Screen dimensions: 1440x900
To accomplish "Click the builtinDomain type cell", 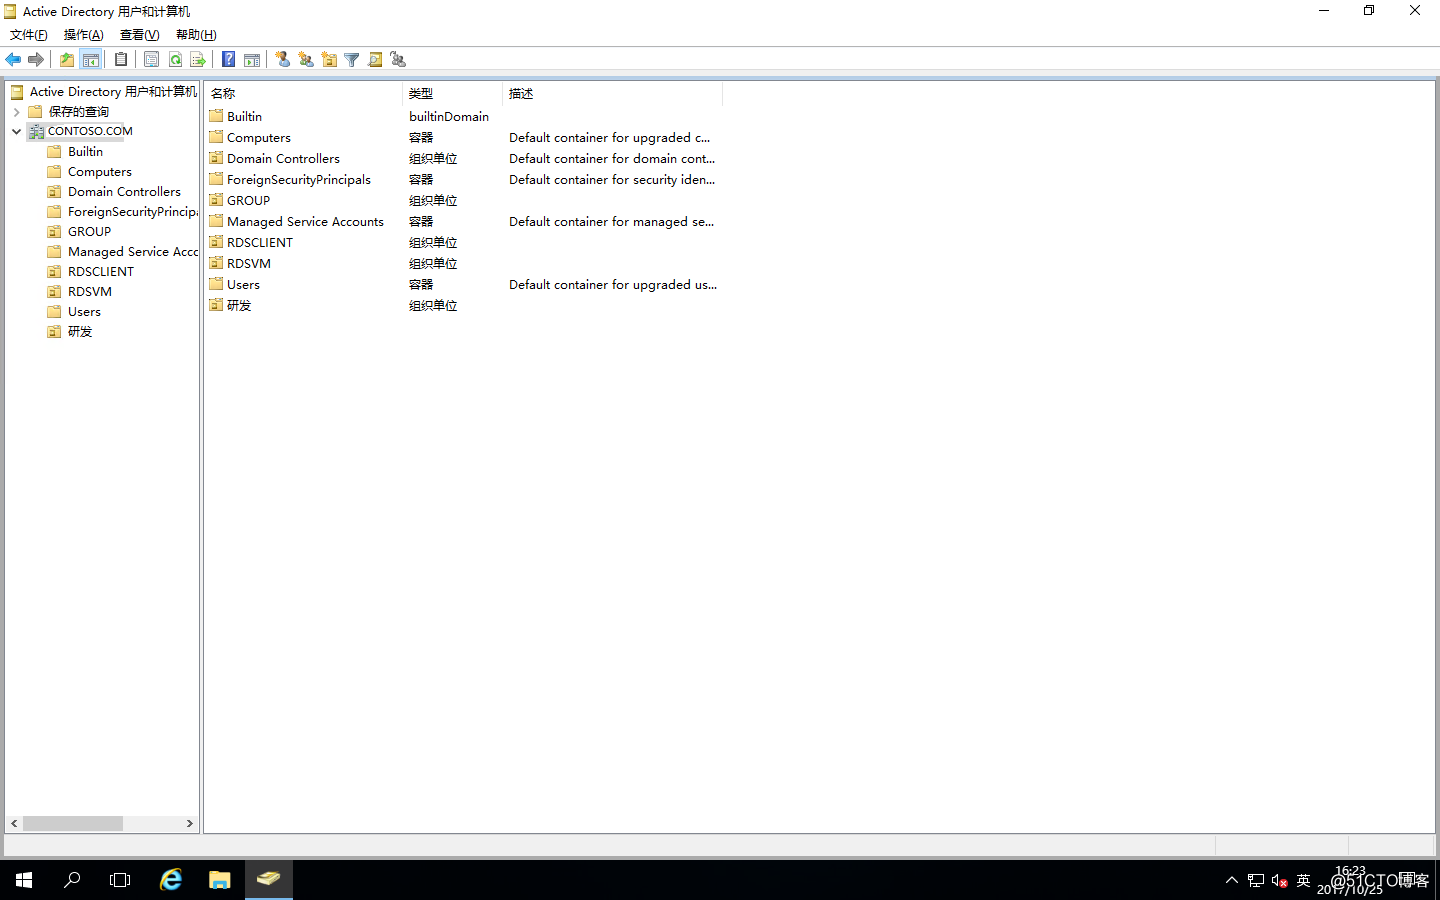I will pos(449,117).
